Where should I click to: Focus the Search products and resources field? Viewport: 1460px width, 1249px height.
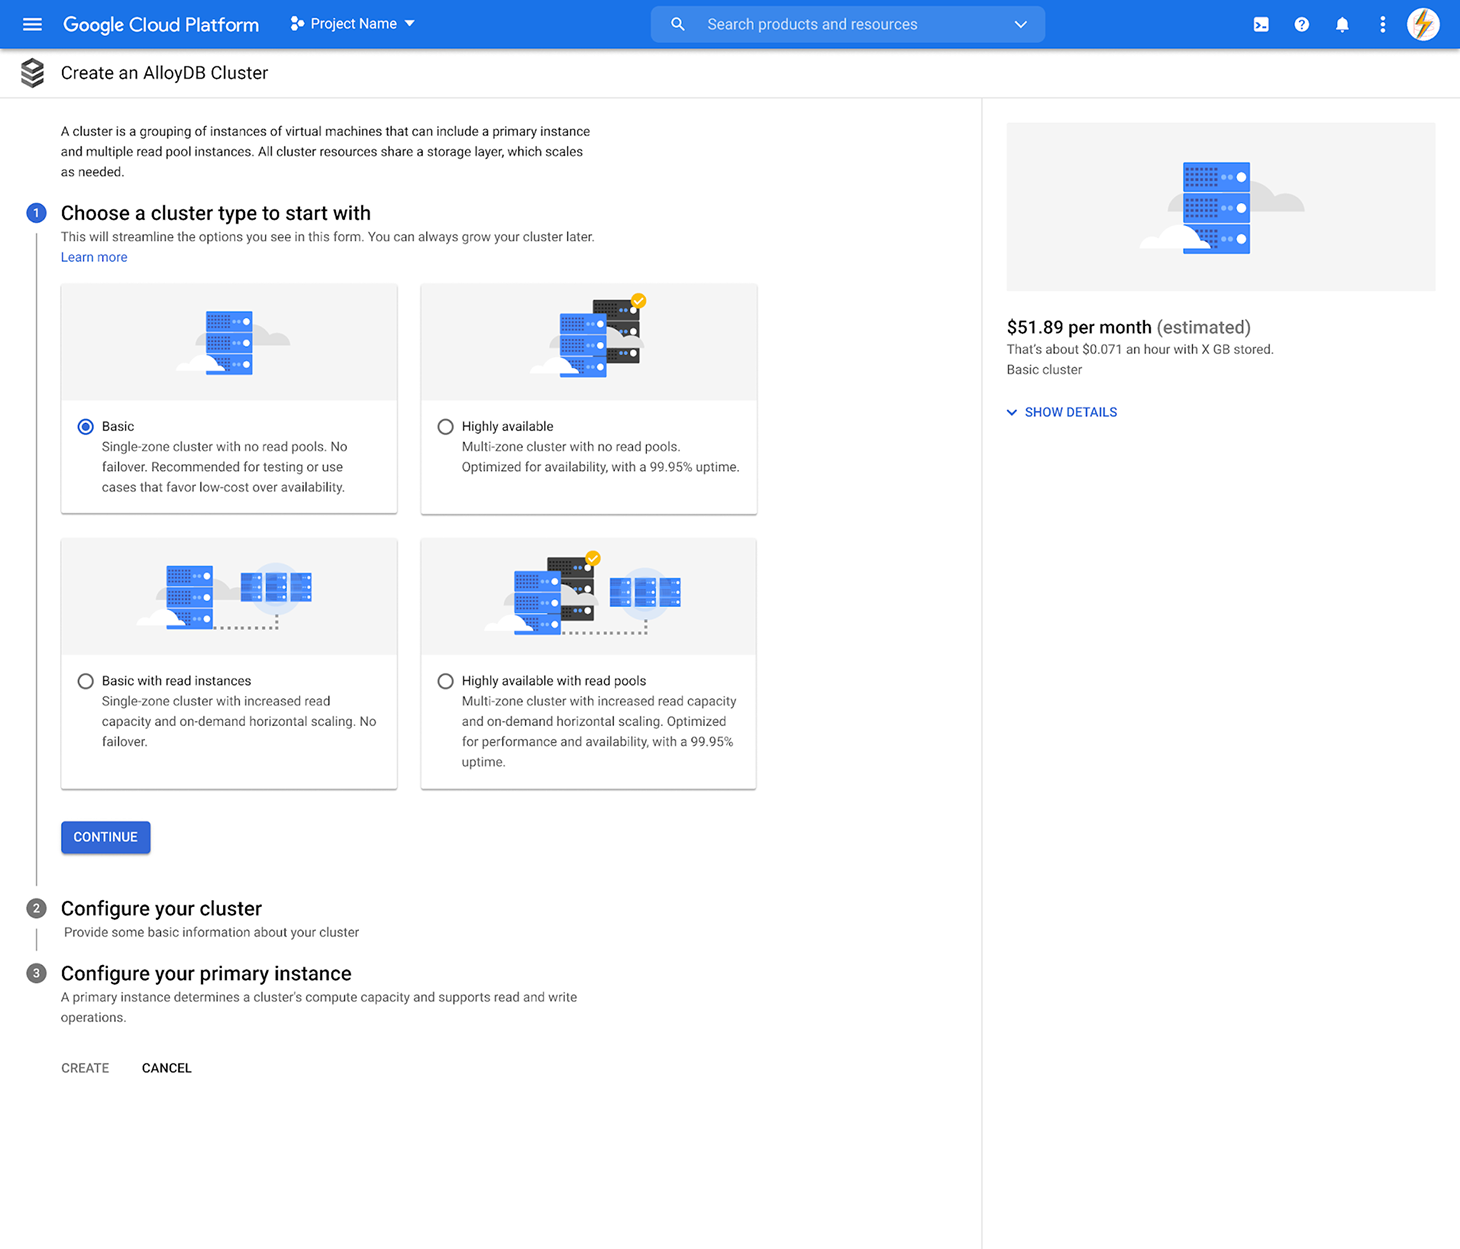tap(848, 24)
